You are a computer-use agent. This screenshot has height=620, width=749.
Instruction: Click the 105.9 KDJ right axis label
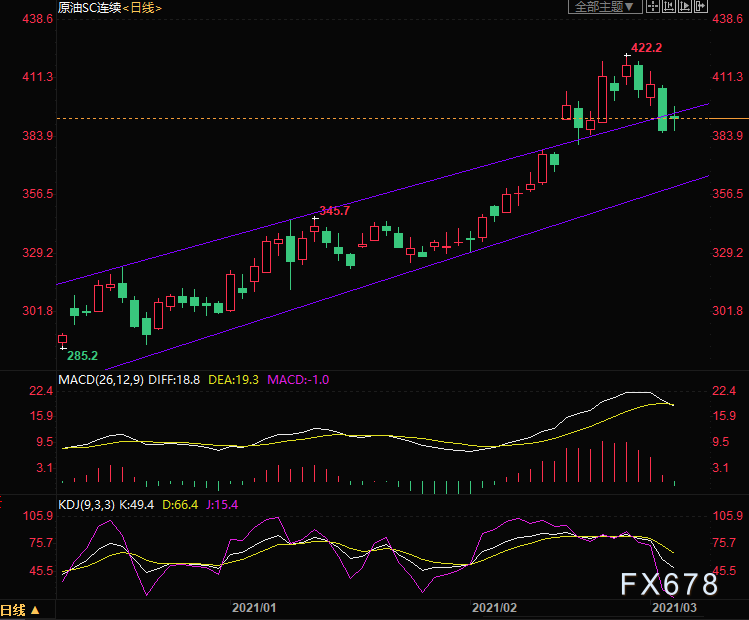[728, 516]
